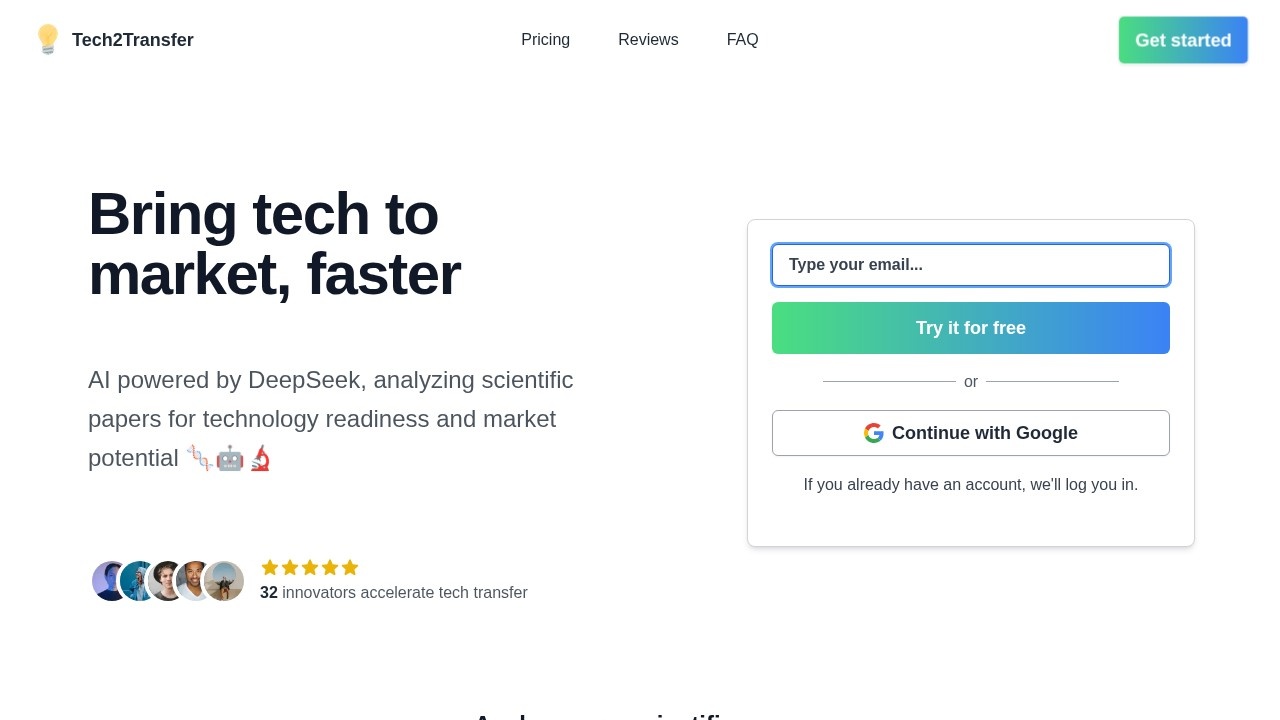Image resolution: width=1280 pixels, height=720 pixels.
Task: Click the microscope emoji in the tagline
Action: 260,459
